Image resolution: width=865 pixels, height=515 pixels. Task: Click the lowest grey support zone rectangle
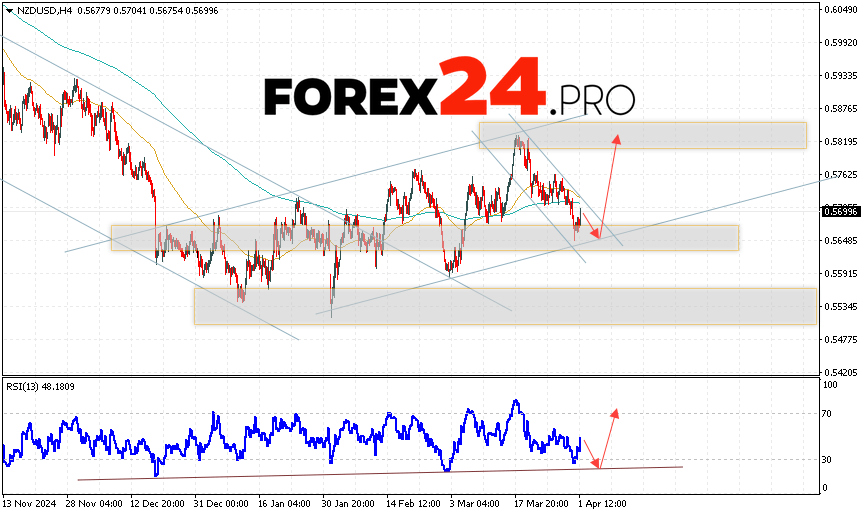[x=505, y=306]
